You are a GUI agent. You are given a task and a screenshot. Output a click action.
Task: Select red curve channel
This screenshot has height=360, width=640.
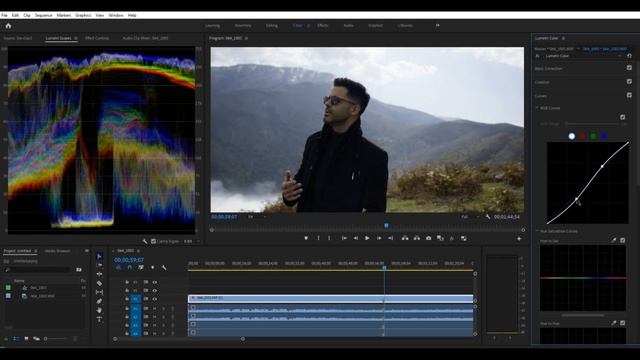pos(582,136)
